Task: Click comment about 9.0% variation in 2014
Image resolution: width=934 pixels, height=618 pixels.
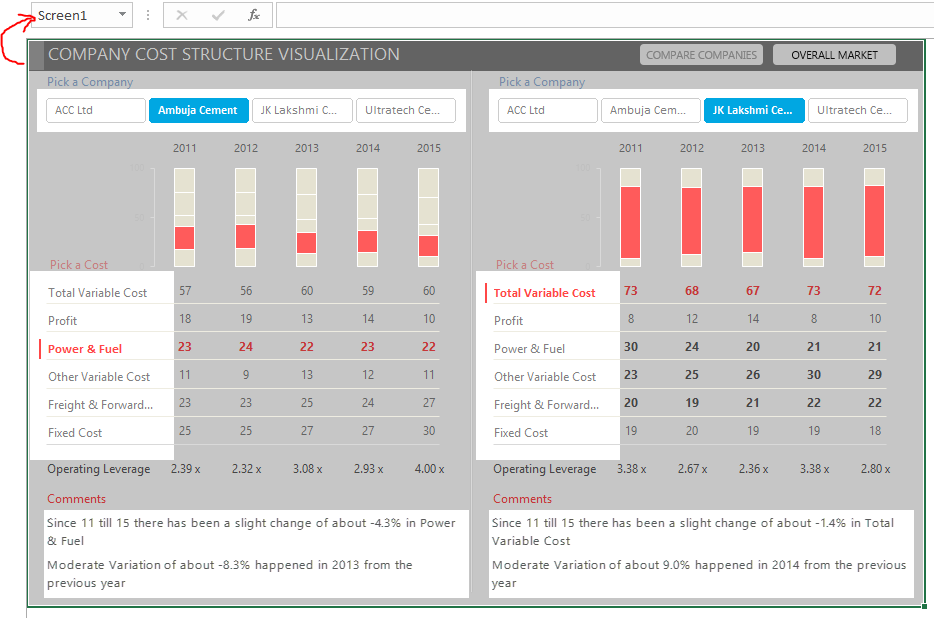Action: tap(699, 573)
